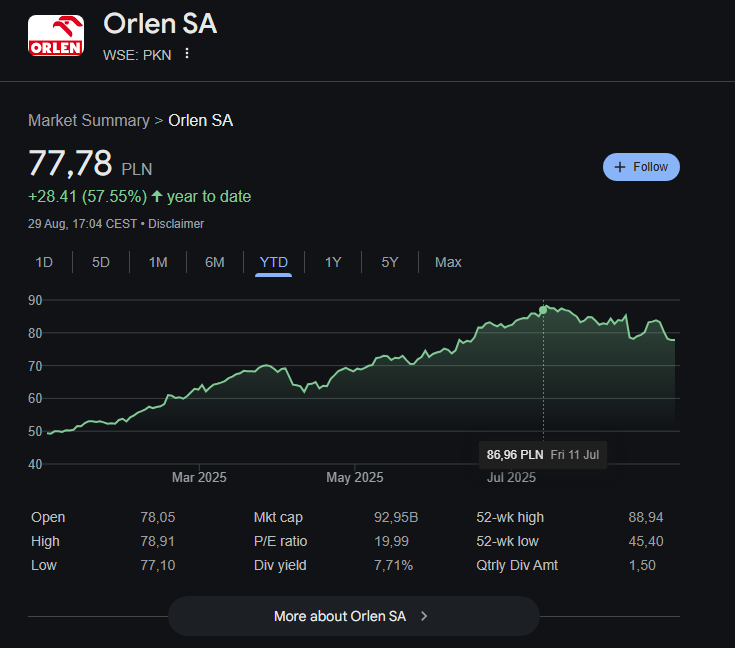
Task: Switch to the 1Y chart range
Action: (x=333, y=262)
